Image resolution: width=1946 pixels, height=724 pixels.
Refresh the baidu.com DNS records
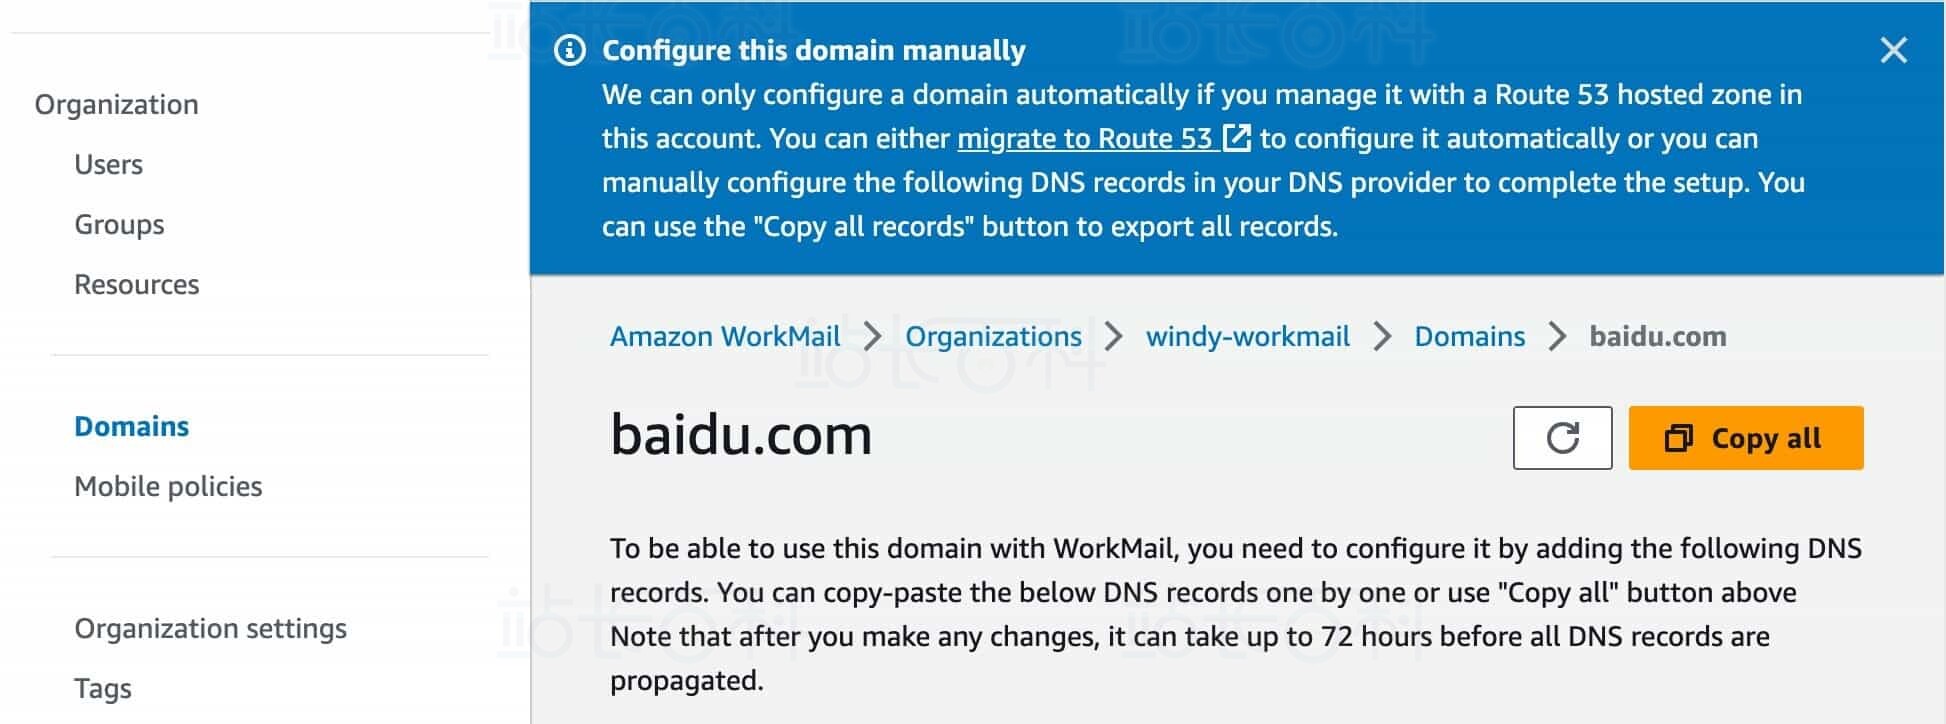click(x=1562, y=438)
